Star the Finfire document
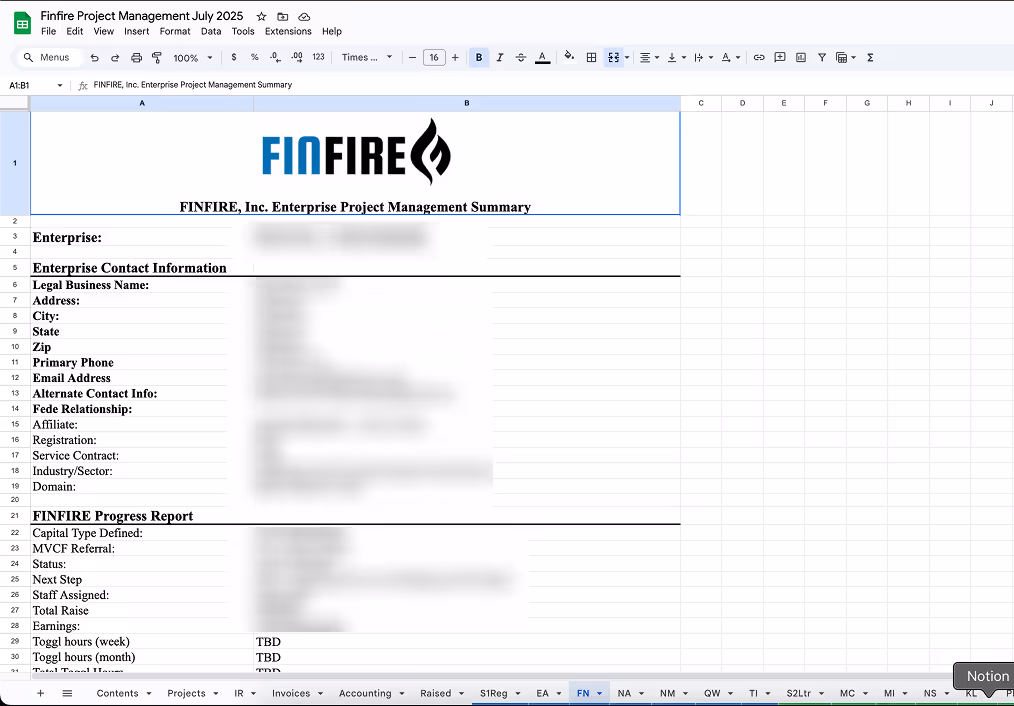The image size is (1014, 706). [x=261, y=16]
